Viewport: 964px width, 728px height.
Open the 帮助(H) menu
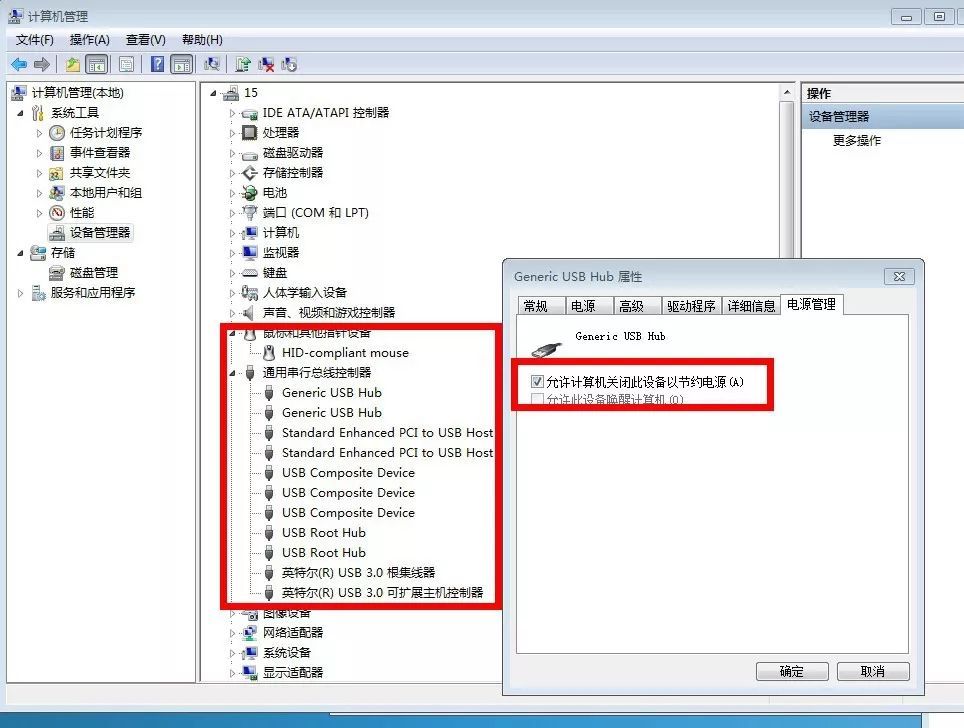202,40
